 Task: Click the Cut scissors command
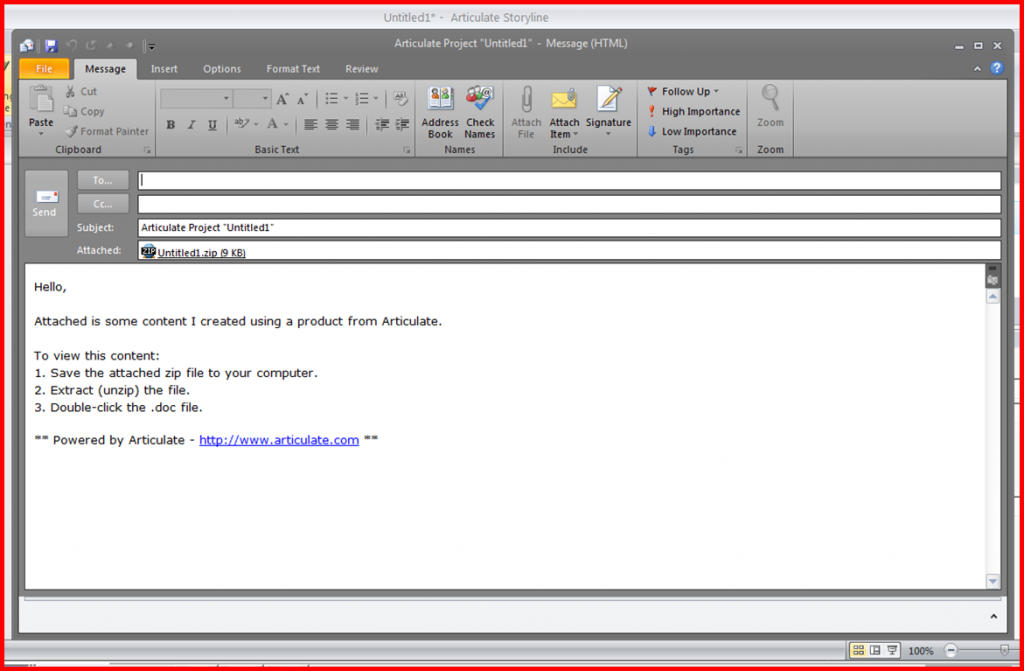point(81,91)
